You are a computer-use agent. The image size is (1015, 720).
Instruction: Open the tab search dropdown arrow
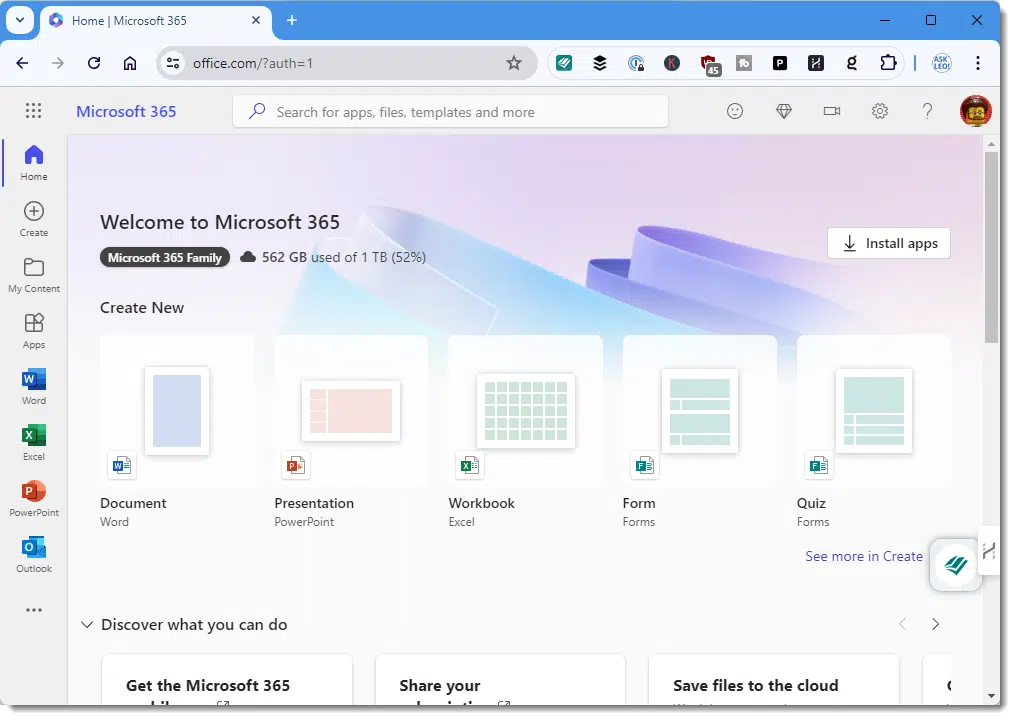pos(20,20)
